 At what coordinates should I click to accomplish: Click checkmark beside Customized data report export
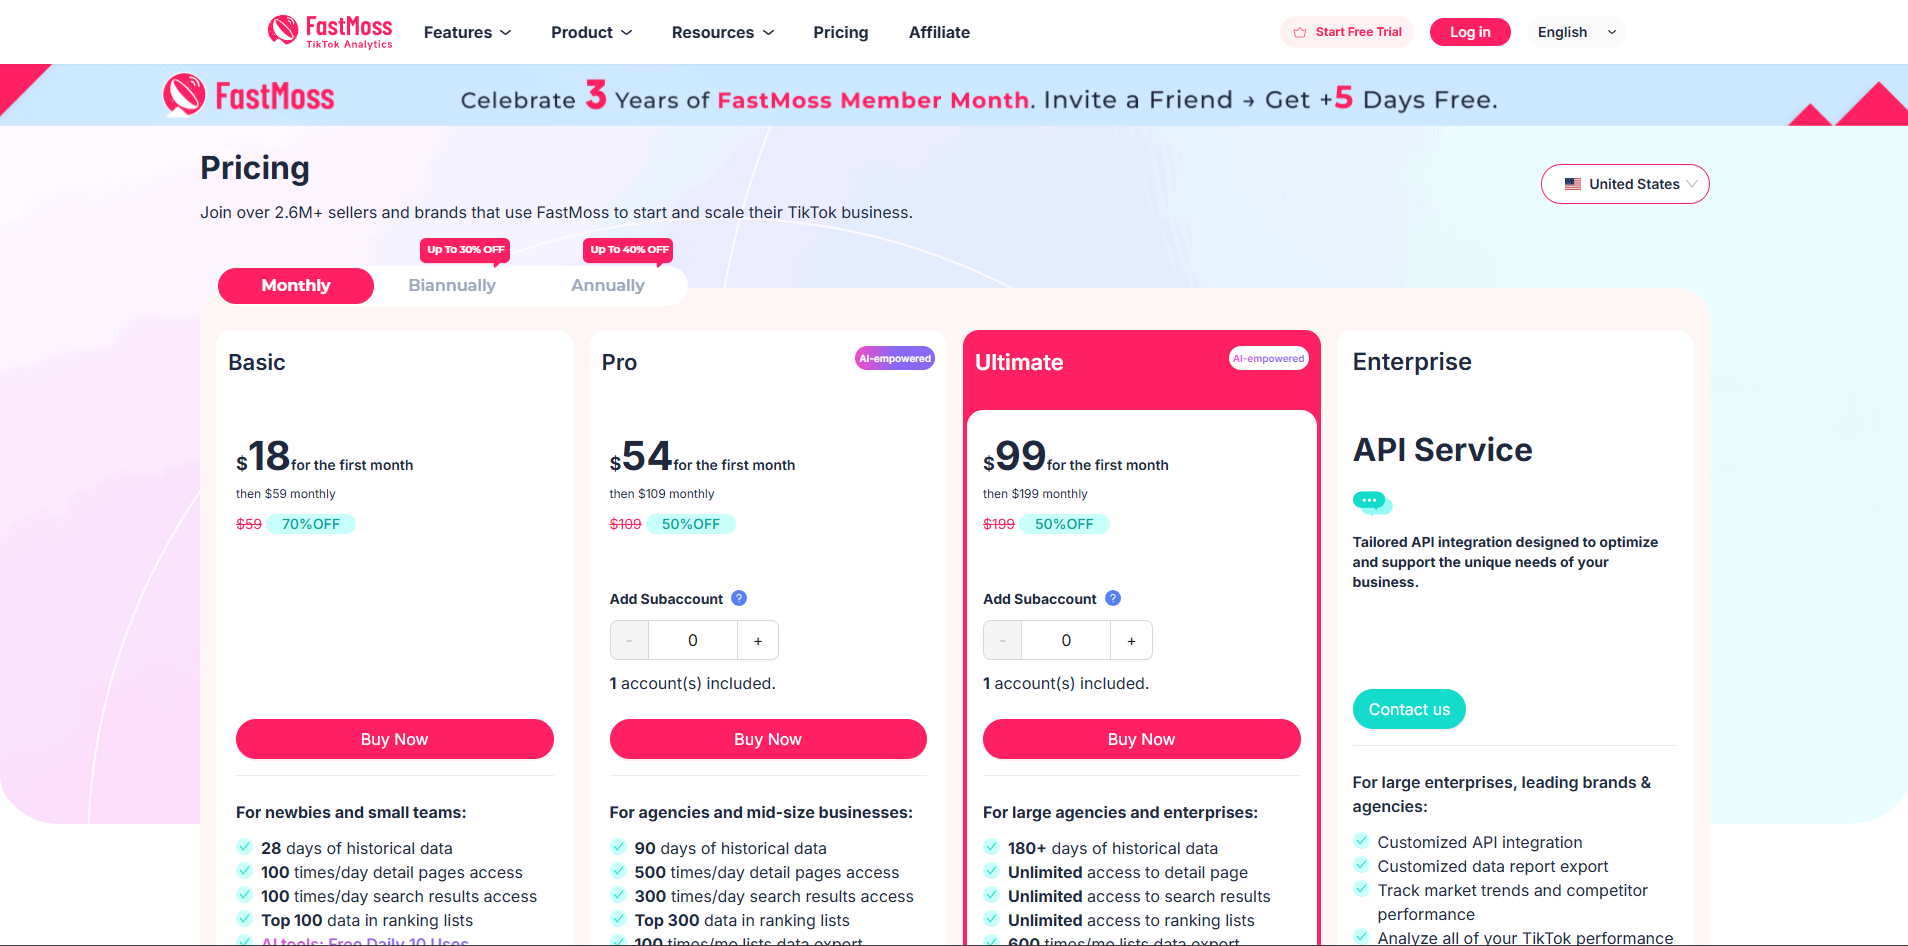pyautogui.click(x=1361, y=865)
